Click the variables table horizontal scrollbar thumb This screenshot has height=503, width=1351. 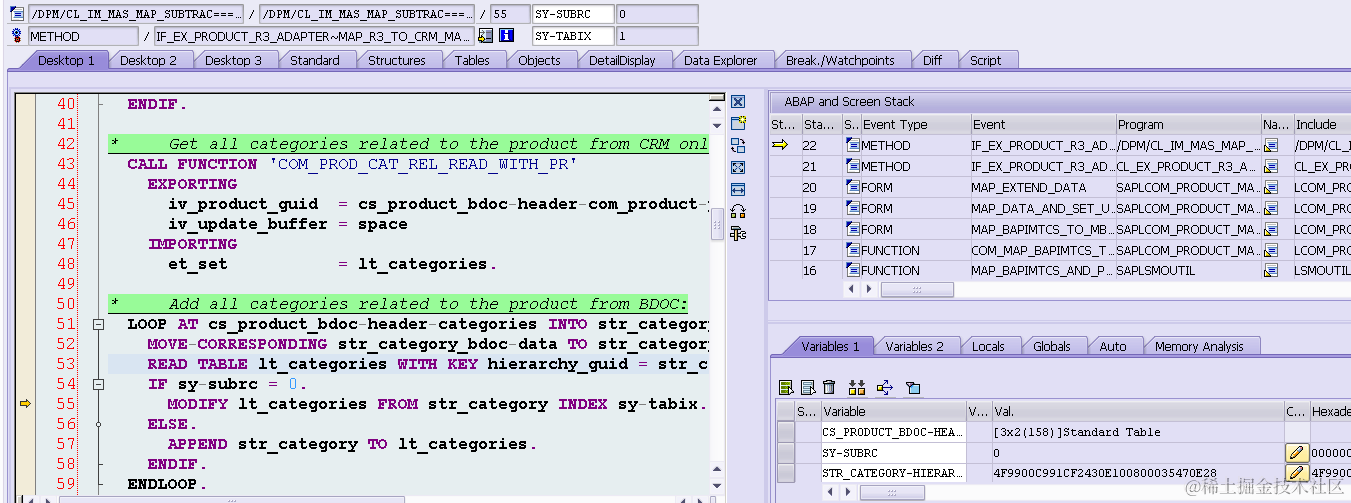[x=892, y=493]
